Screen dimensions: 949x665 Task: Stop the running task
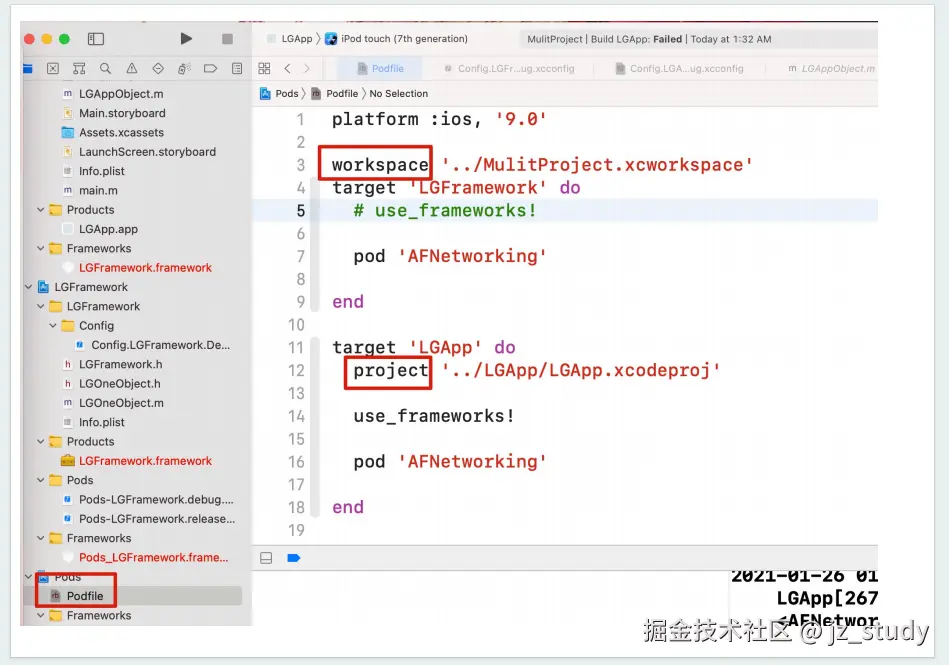228,39
